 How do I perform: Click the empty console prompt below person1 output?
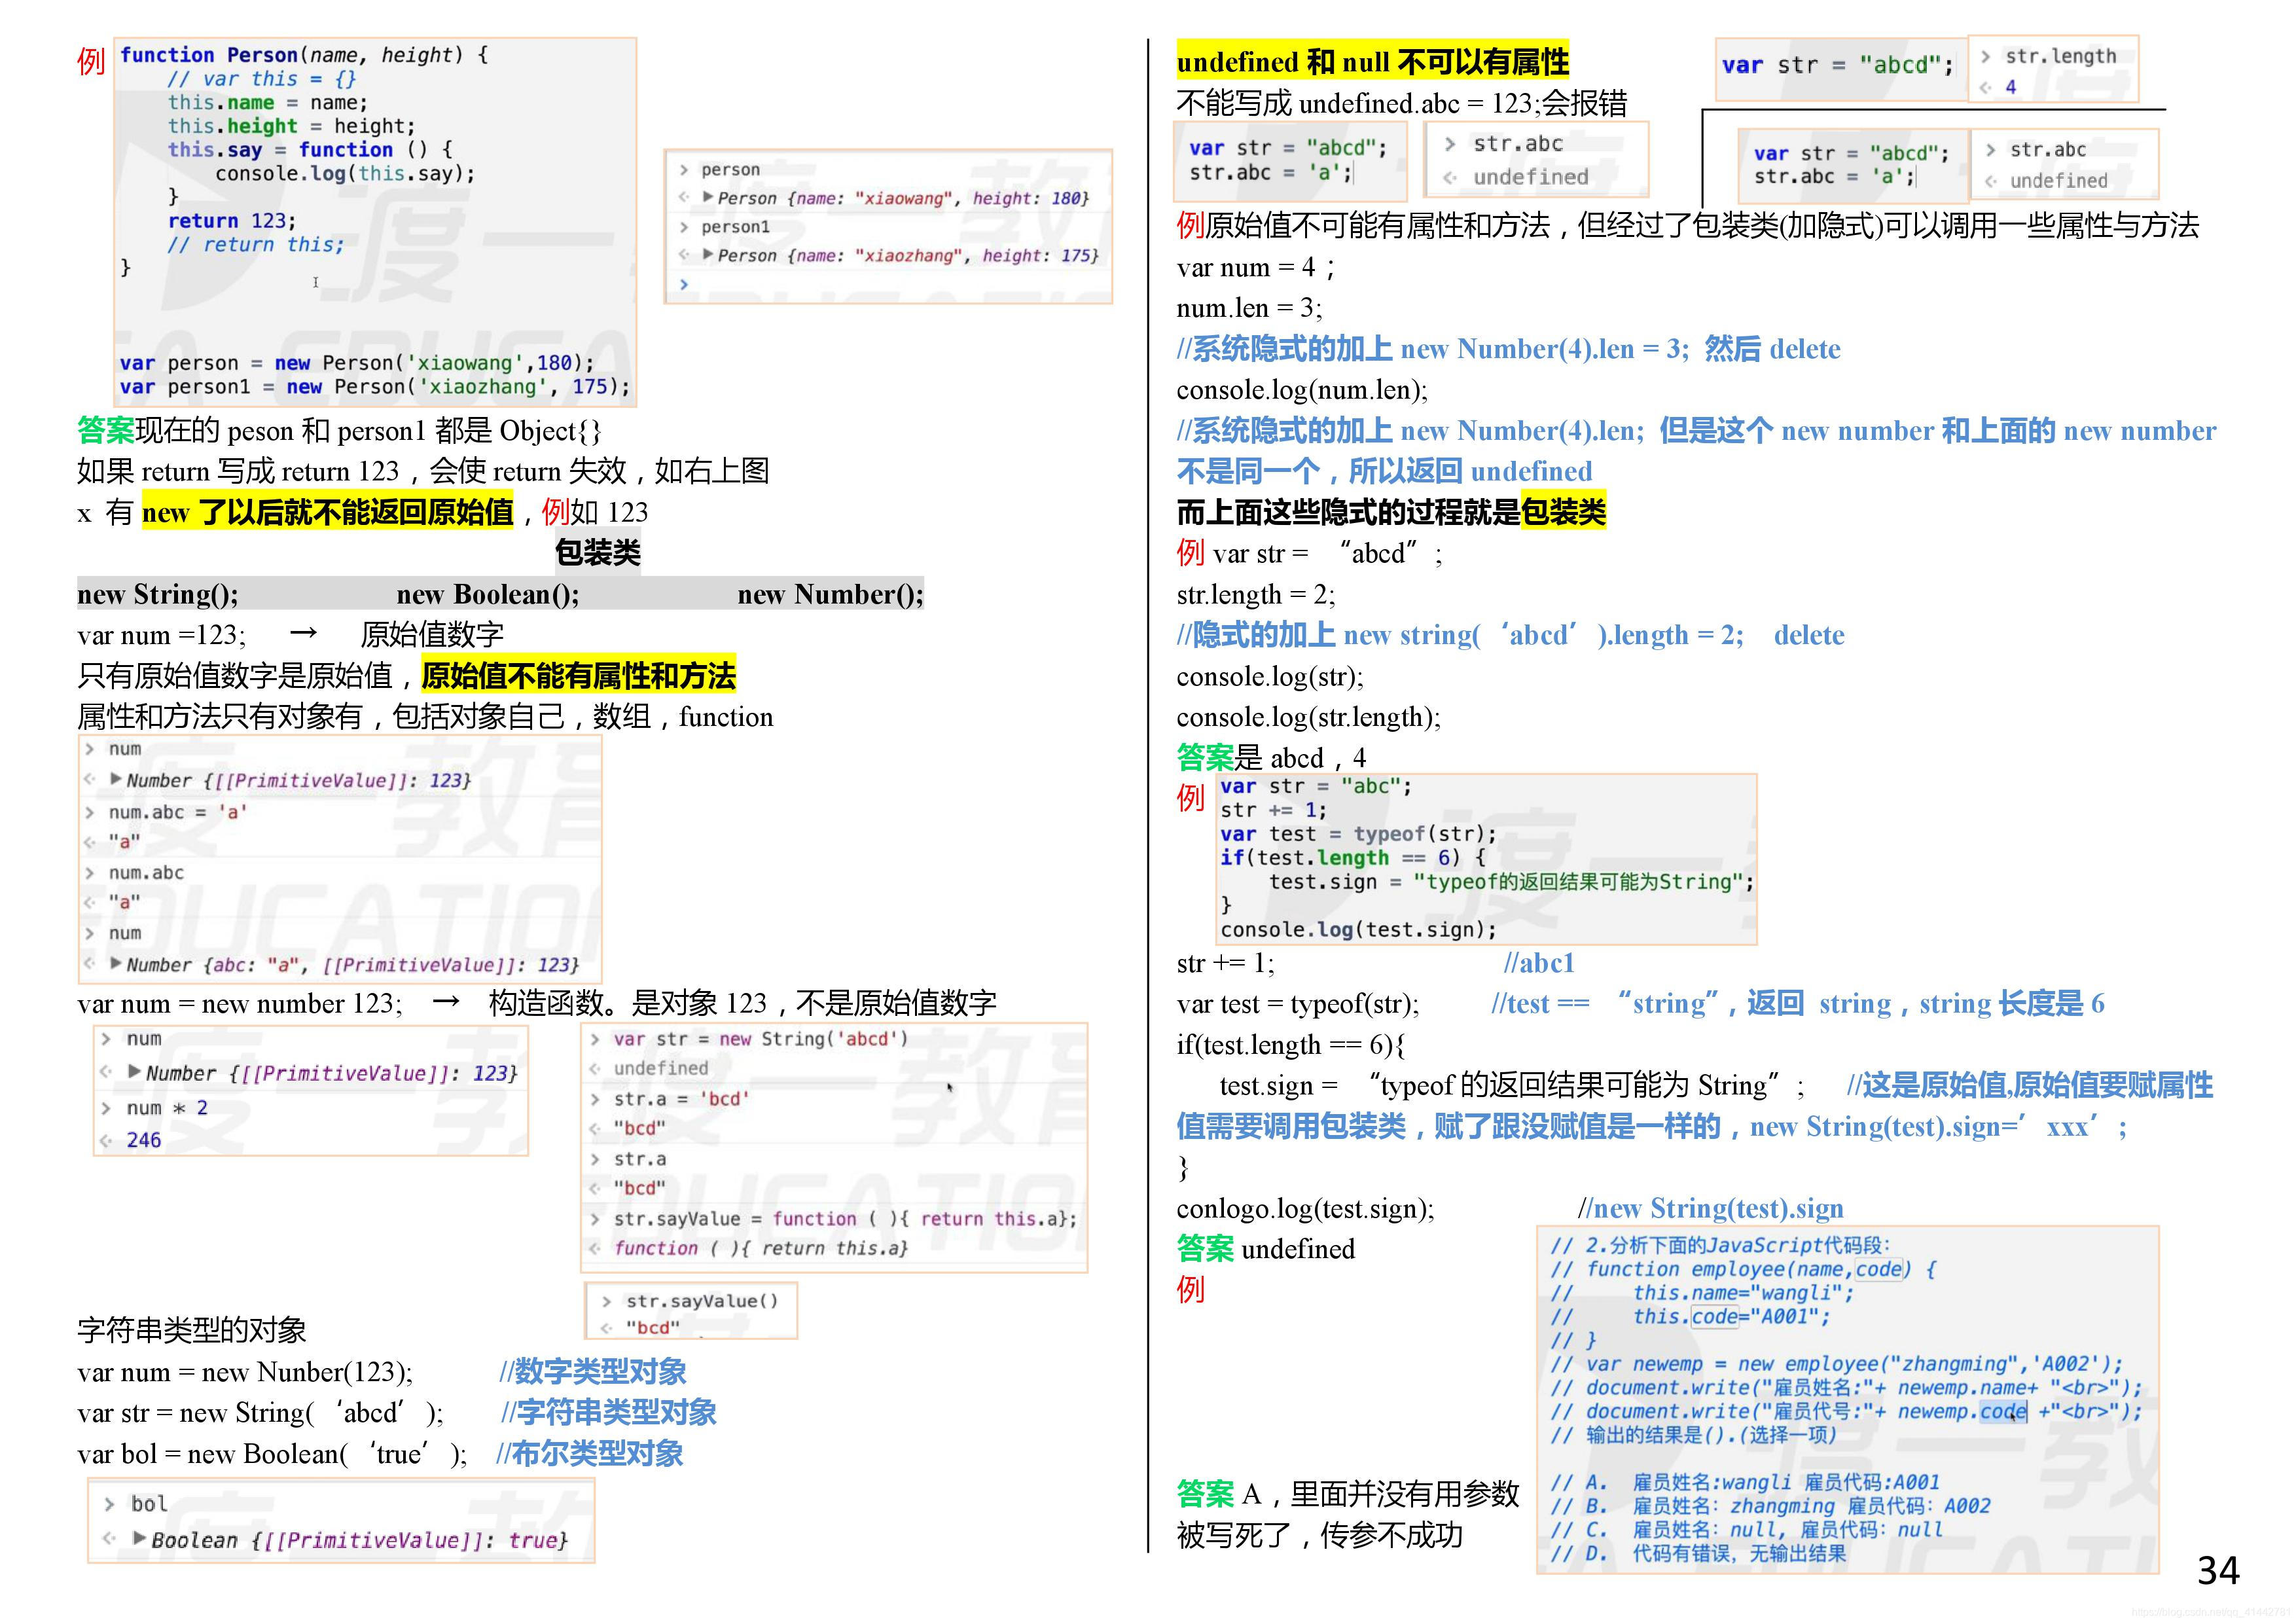coord(684,284)
